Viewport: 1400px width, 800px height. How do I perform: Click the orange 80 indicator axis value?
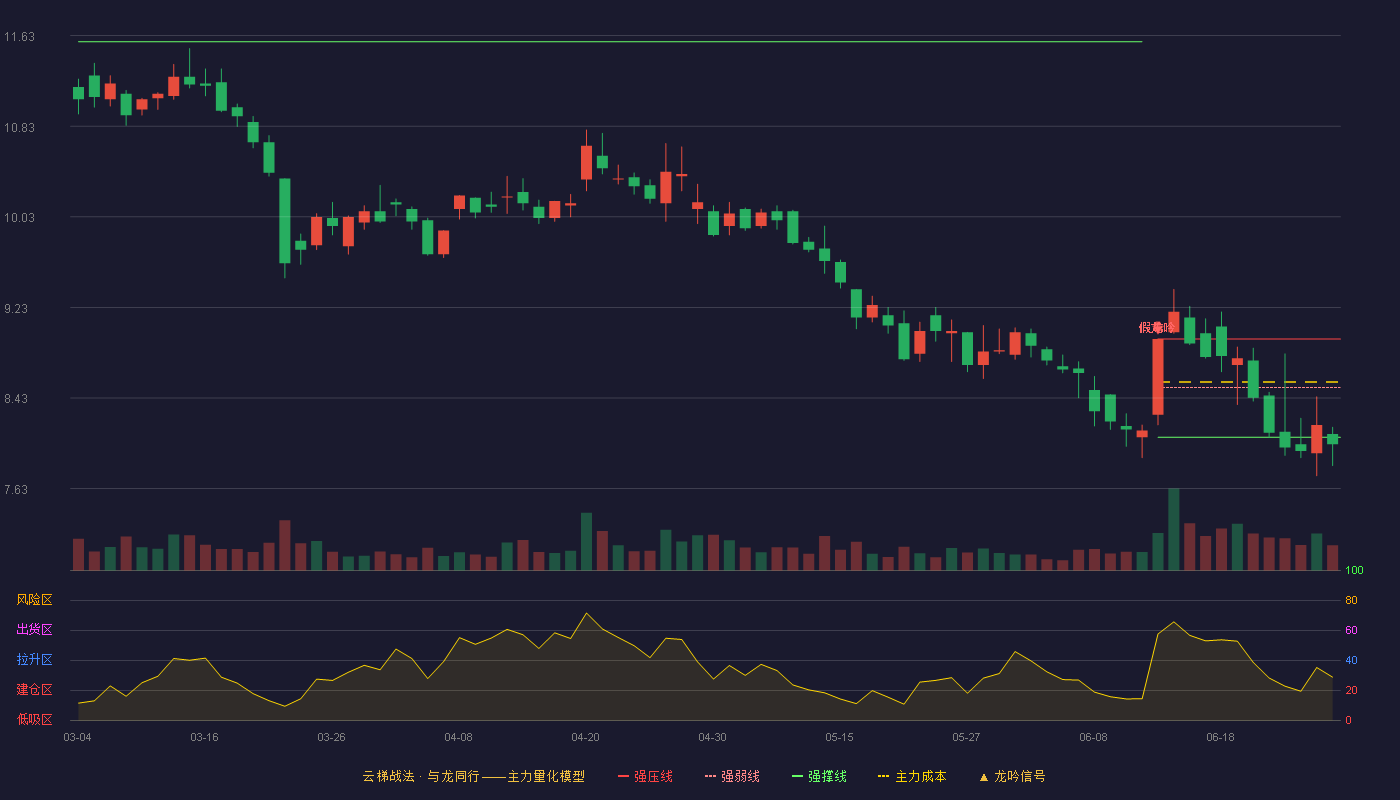point(1351,600)
